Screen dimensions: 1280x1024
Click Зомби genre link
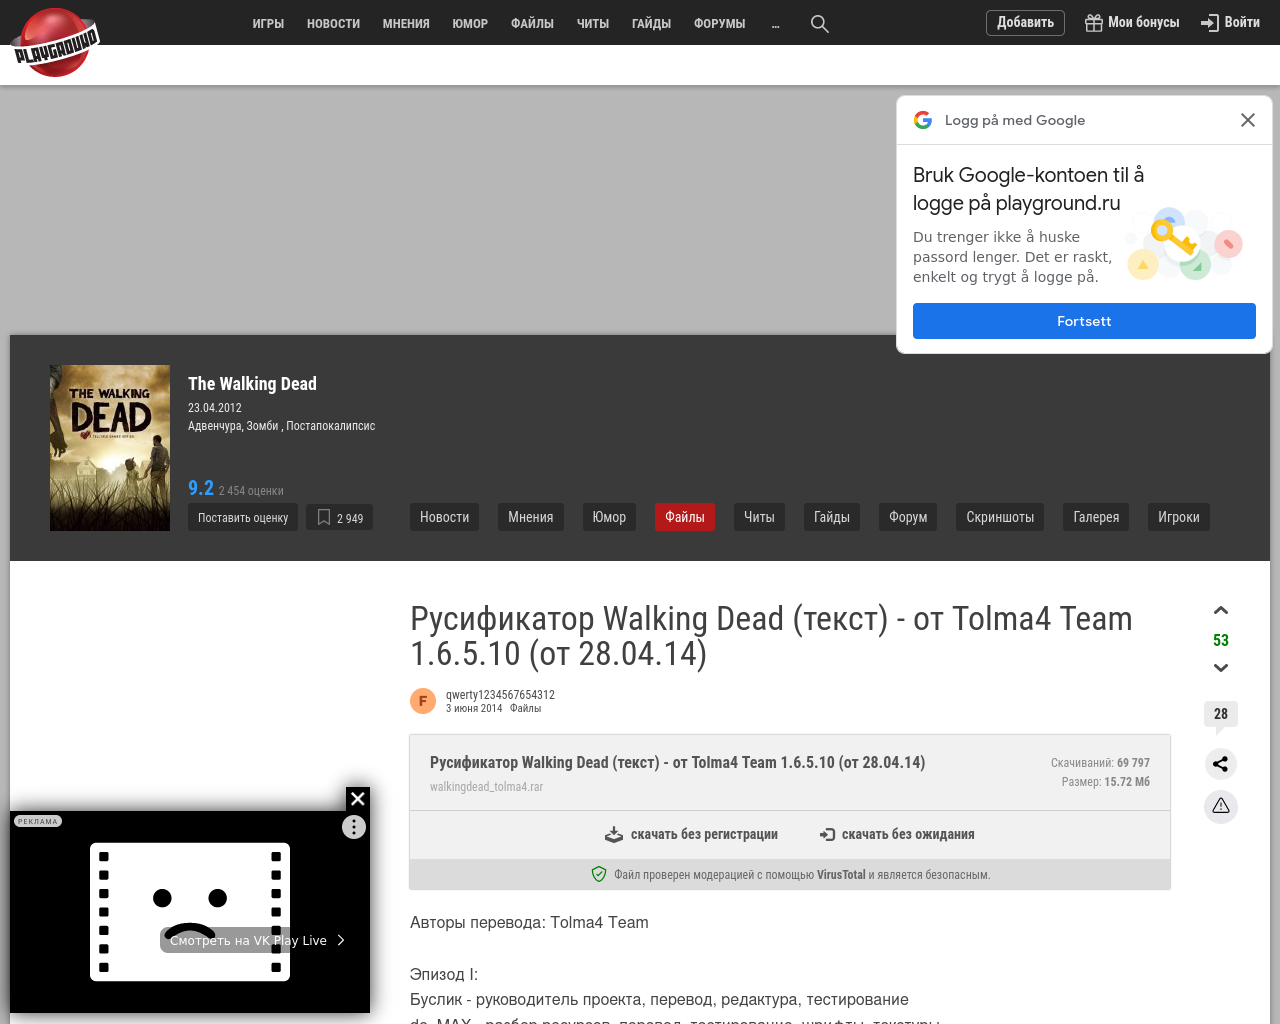(263, 426)
